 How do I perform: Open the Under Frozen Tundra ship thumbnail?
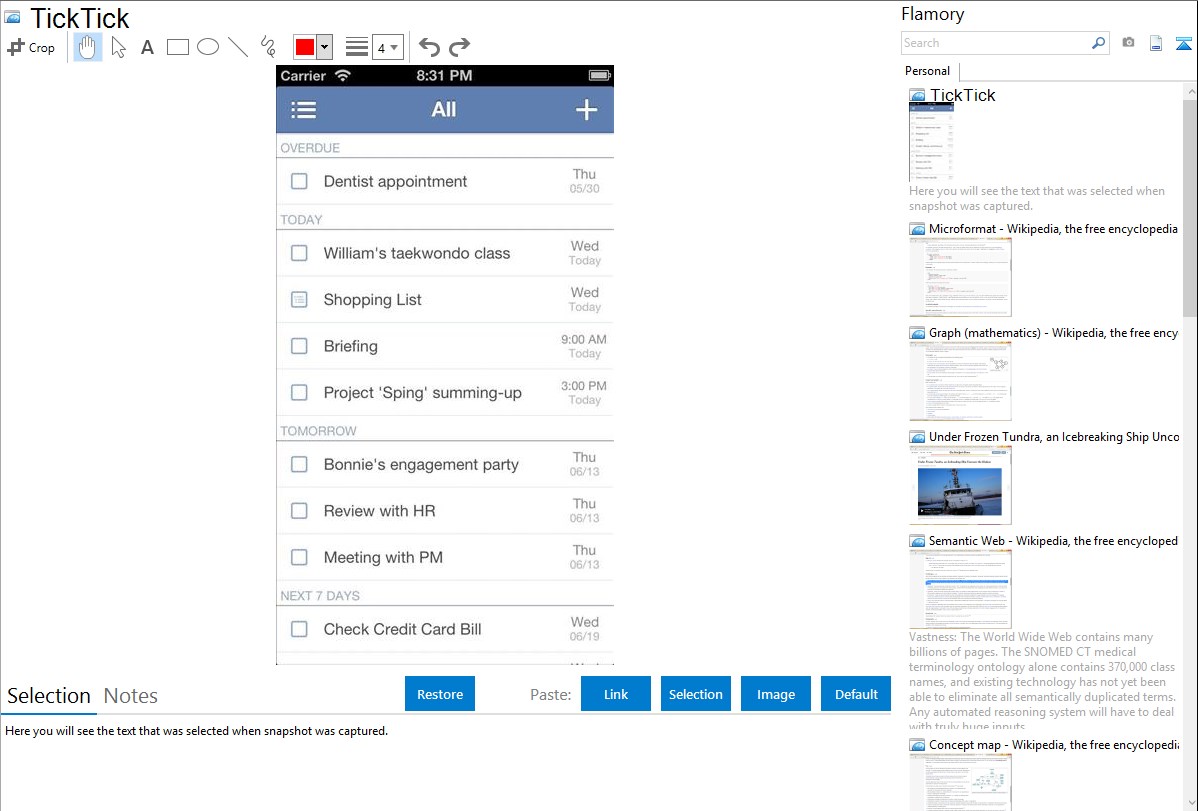pyautogui.click(x=960, y=485)
